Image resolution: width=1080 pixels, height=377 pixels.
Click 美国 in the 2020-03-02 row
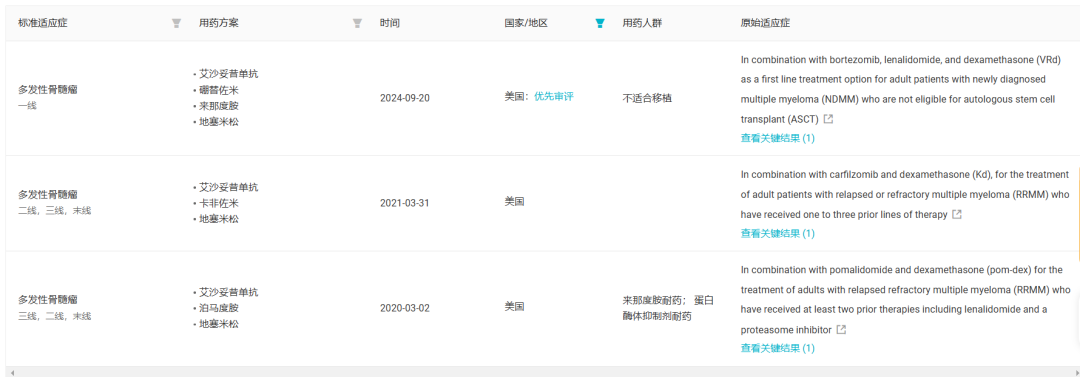(515, 307)
